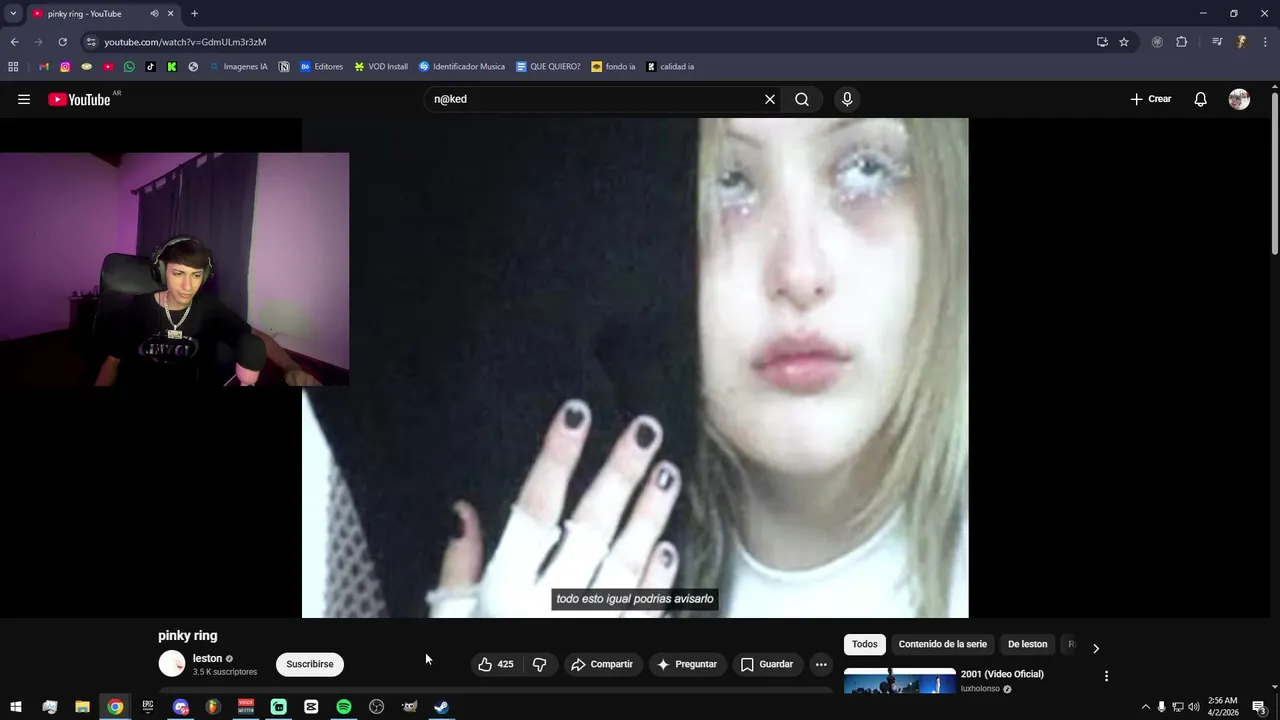Open YouTube notifications bell

(1201, 99)
